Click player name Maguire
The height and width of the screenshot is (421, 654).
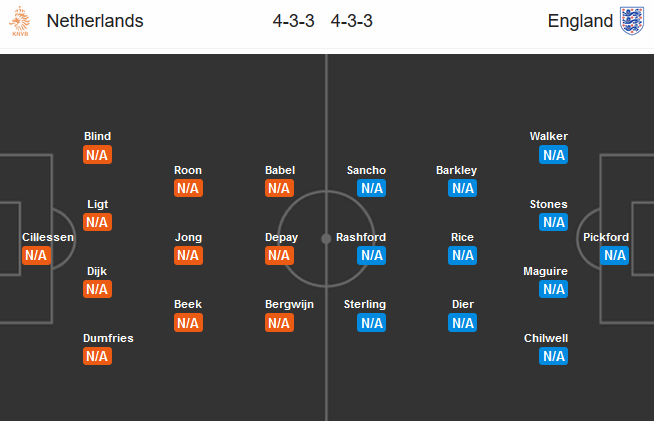point(545,271)
